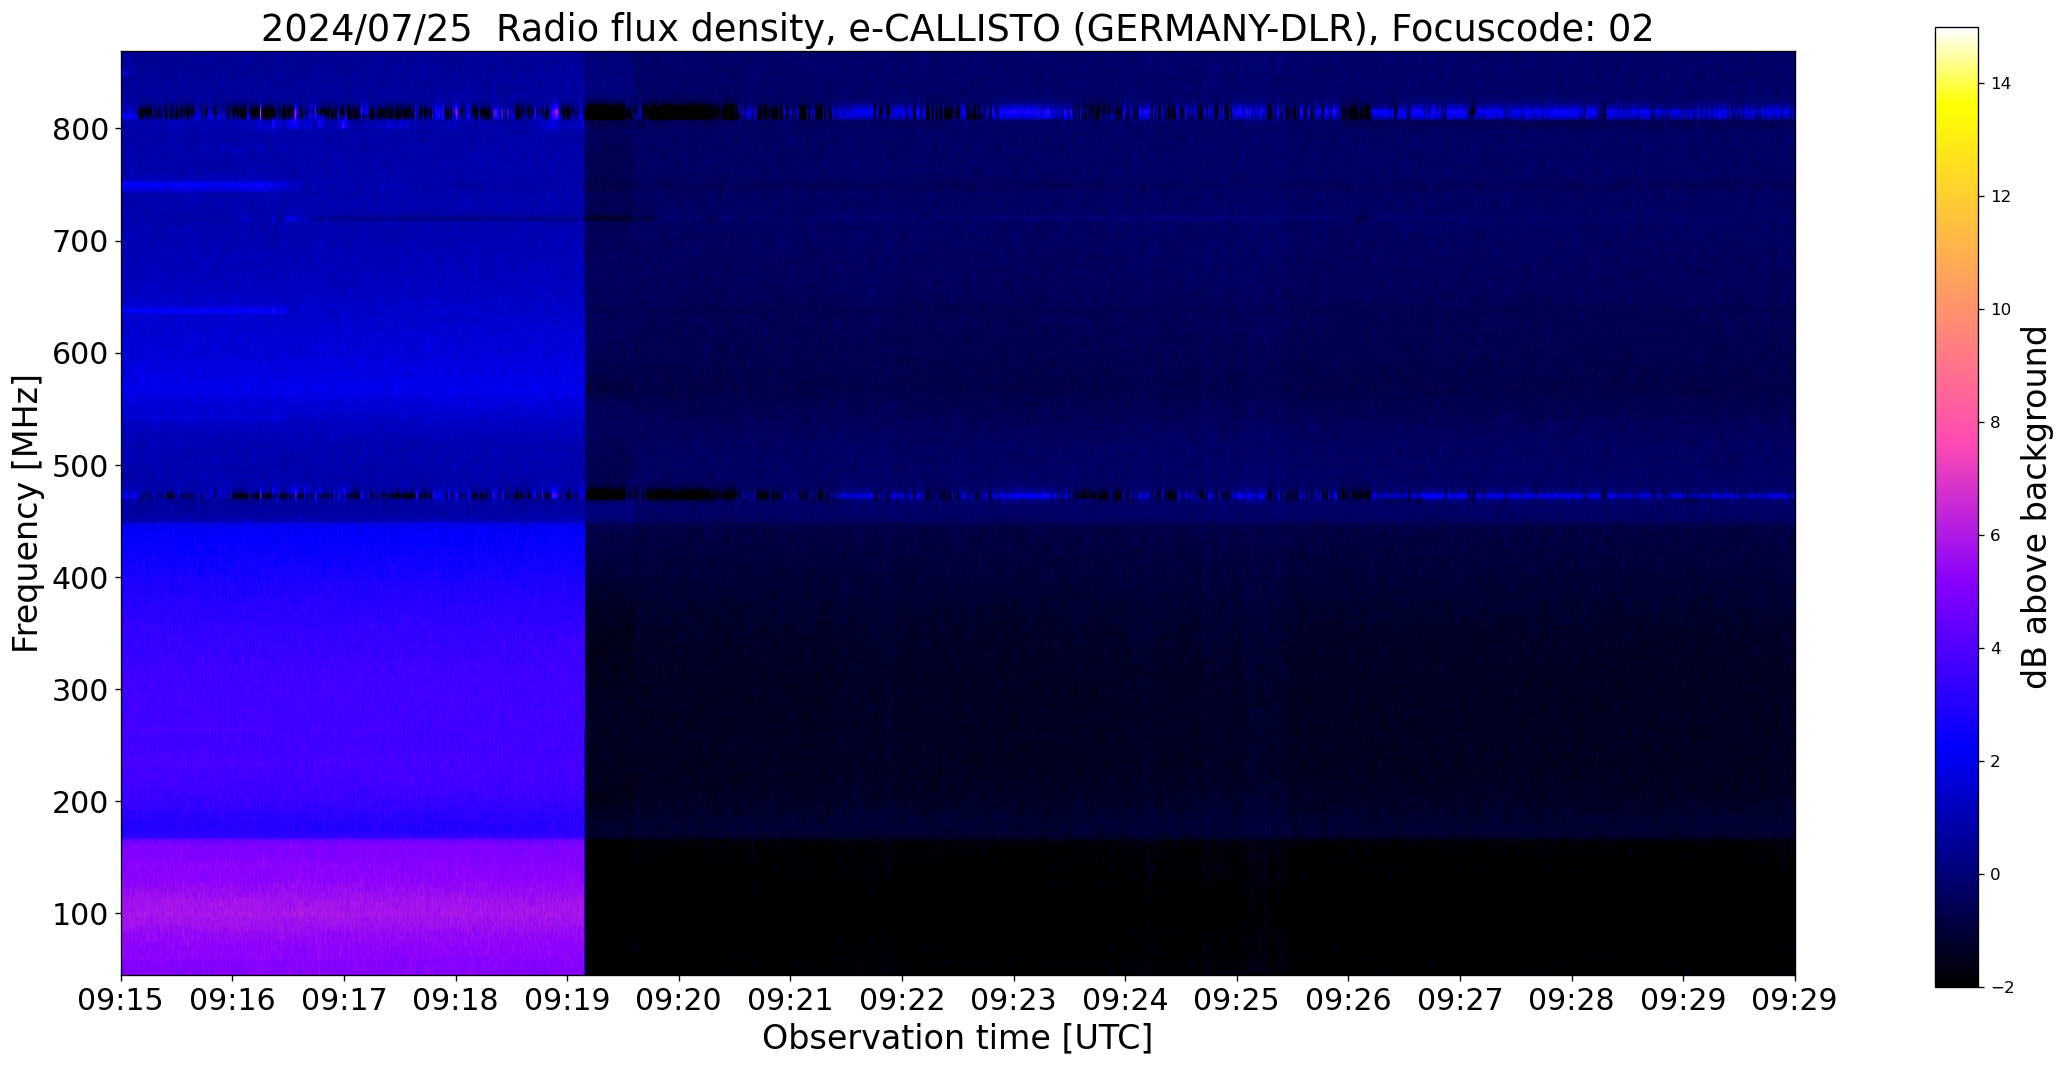Click the colorbar tick label 2
Image resolution: width=2066 pixels, height=1067 pixels.
click(1995, 762)
